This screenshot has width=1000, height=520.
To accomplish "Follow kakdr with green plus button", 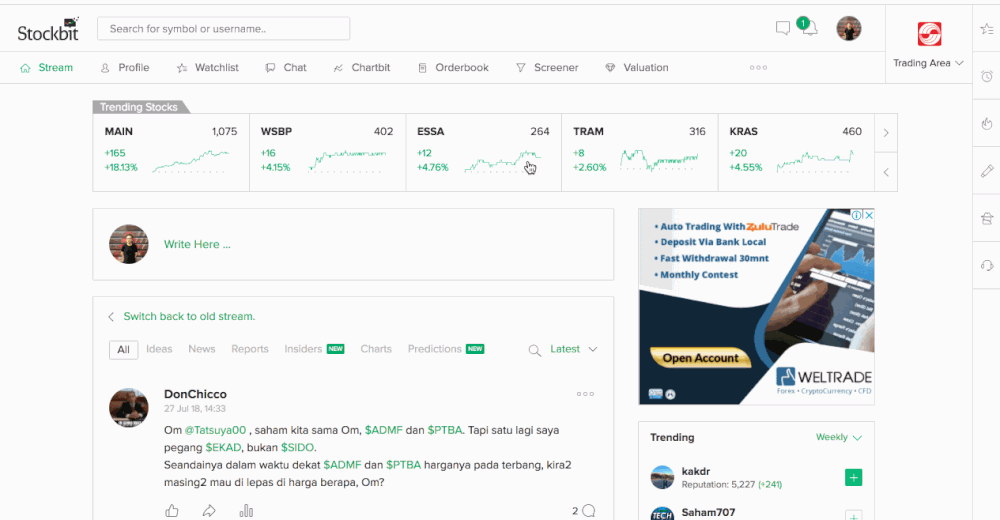I will [x=853, y=477].
